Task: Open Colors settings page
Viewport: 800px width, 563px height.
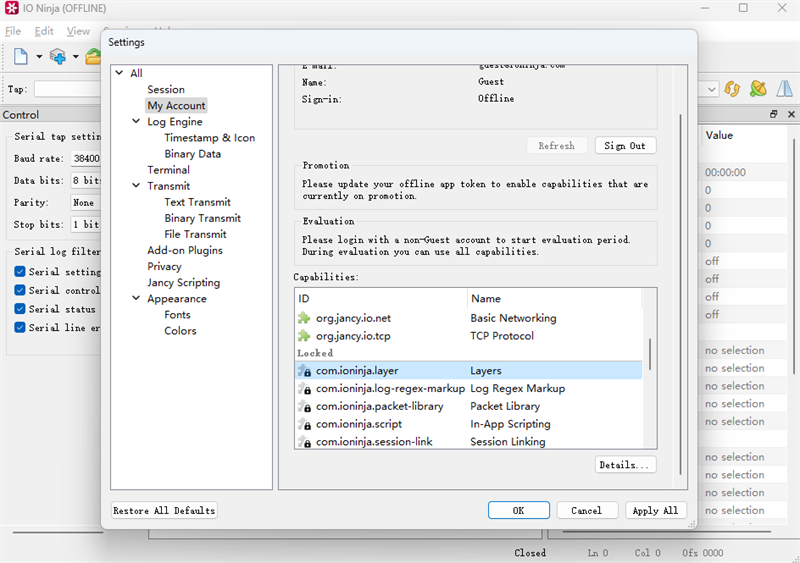Action: click(x=180, y=331)
